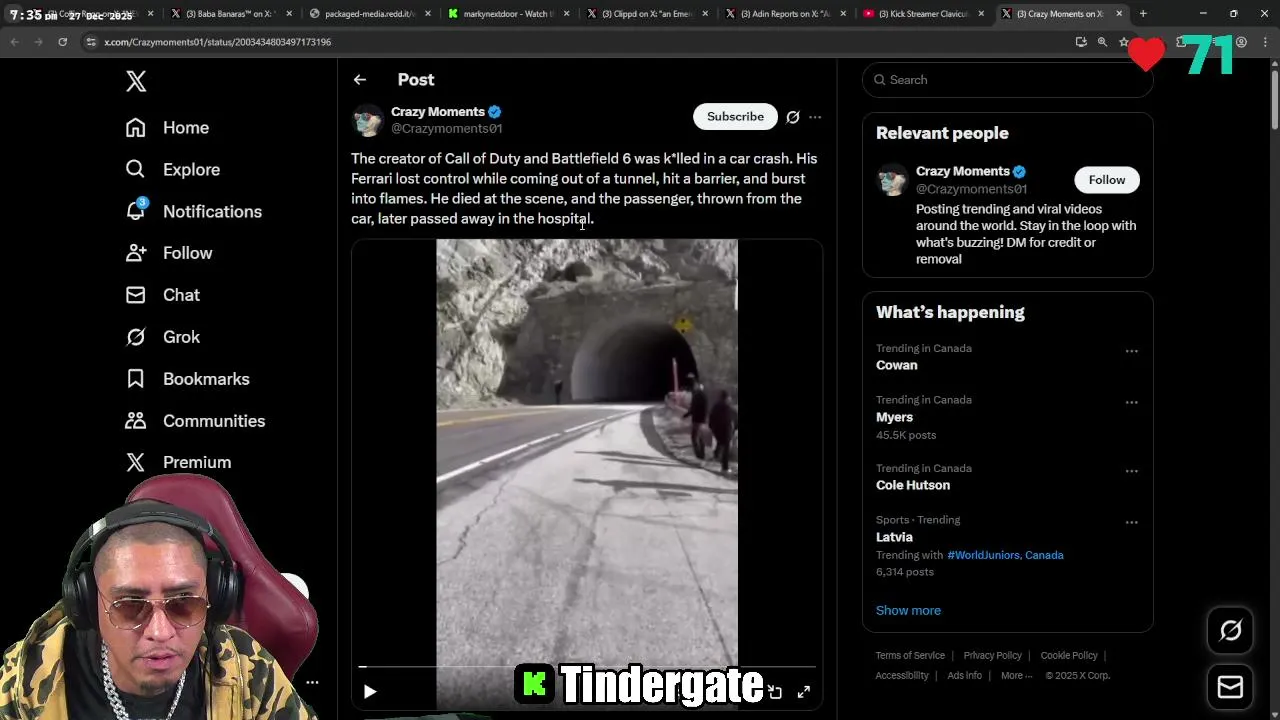This screenshot has height=720, width=1280.
Task: Click the browser zoom magnifier icon
Action: point(1102,42)
